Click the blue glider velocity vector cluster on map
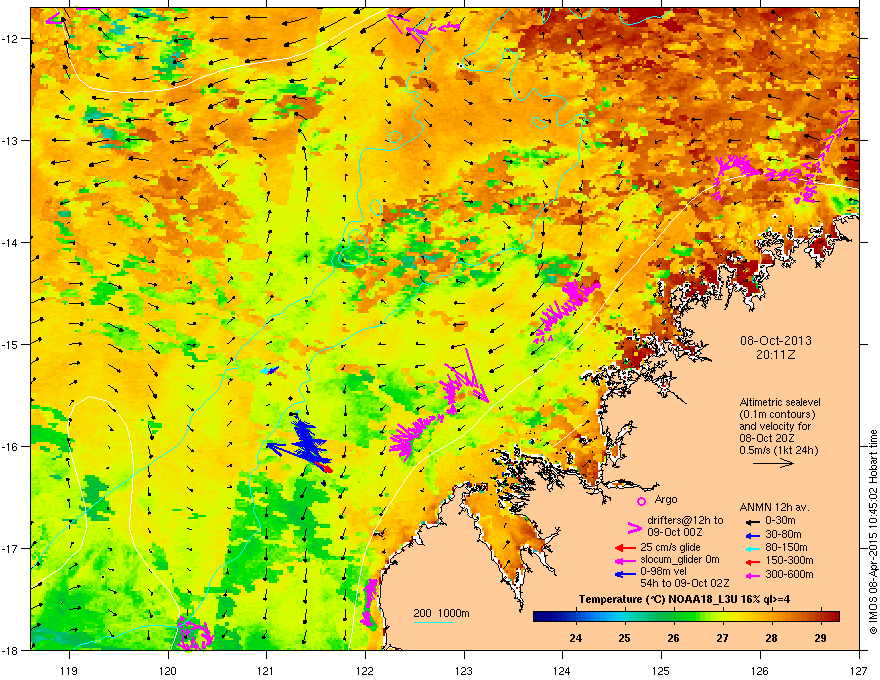The image size is (880, 680). (307, 441)
